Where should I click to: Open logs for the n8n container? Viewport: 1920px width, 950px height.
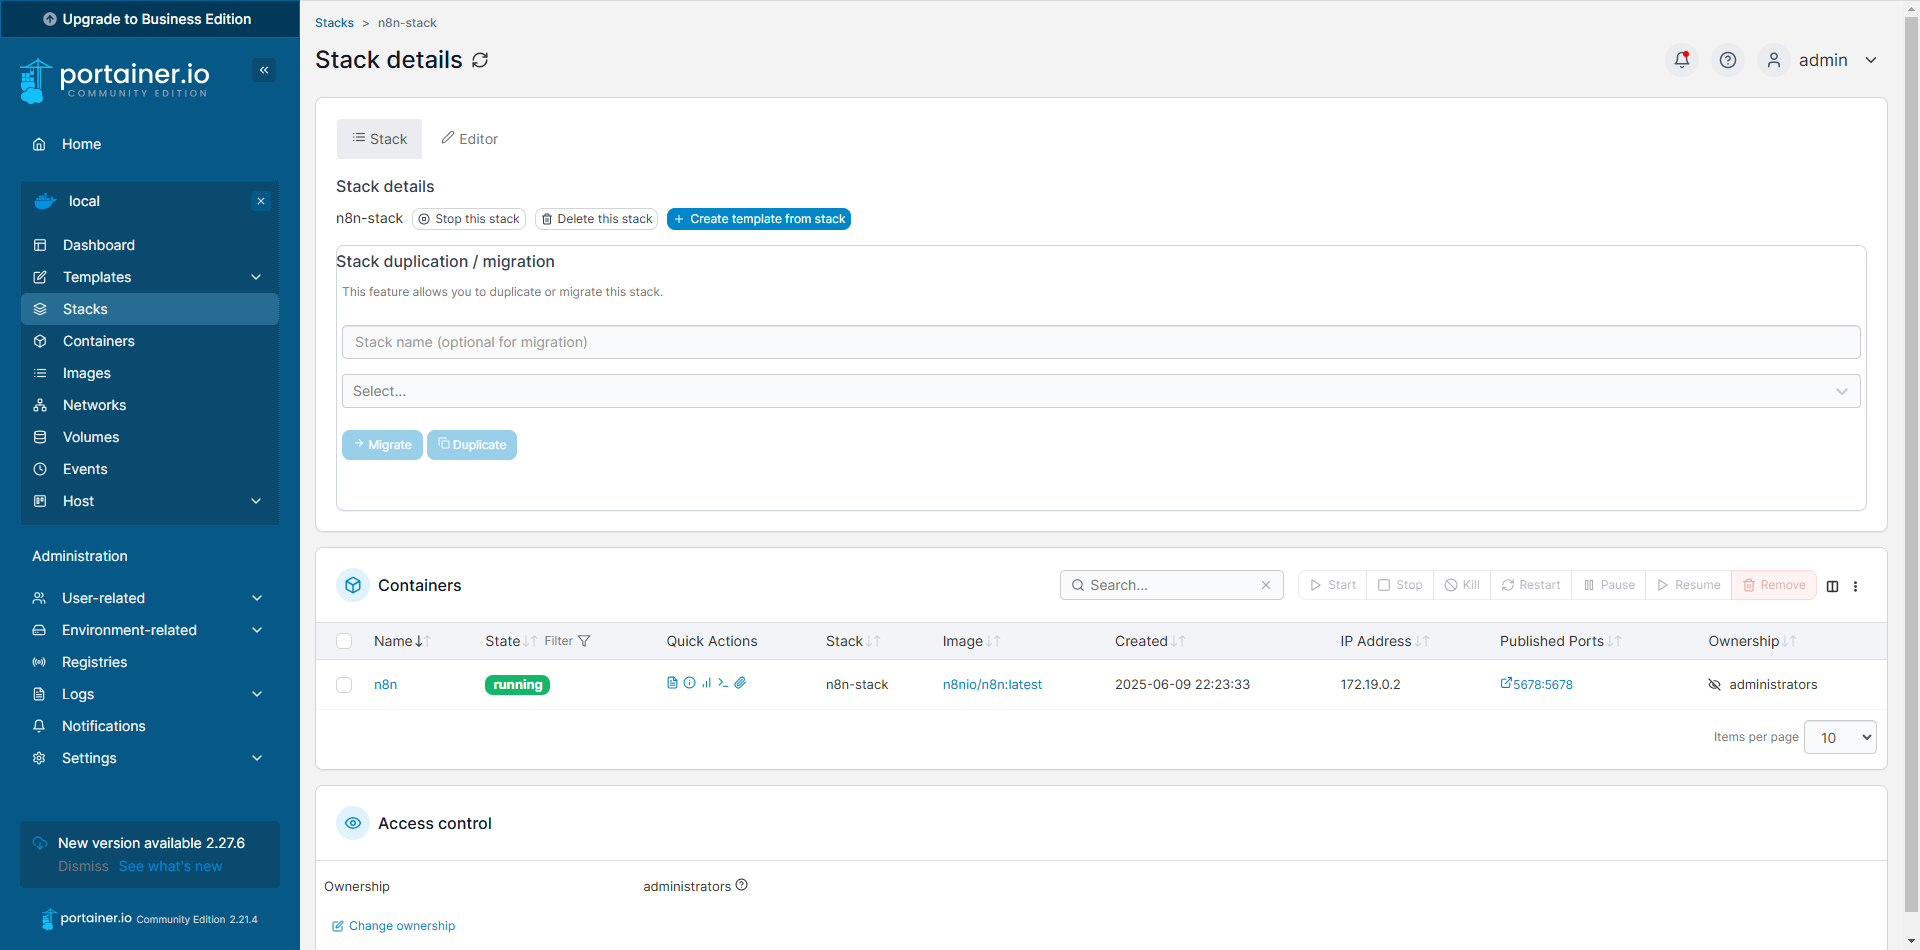click(x=672, y=682)
